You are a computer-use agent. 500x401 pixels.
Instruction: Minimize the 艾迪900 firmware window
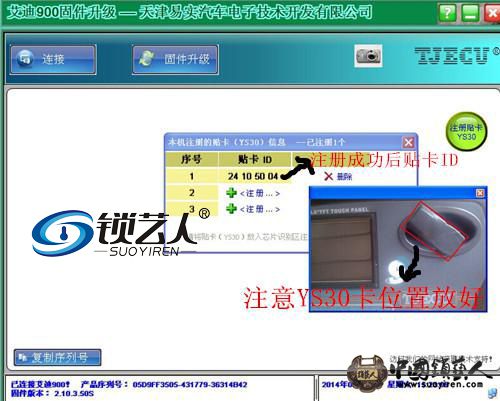coord(470,13)
